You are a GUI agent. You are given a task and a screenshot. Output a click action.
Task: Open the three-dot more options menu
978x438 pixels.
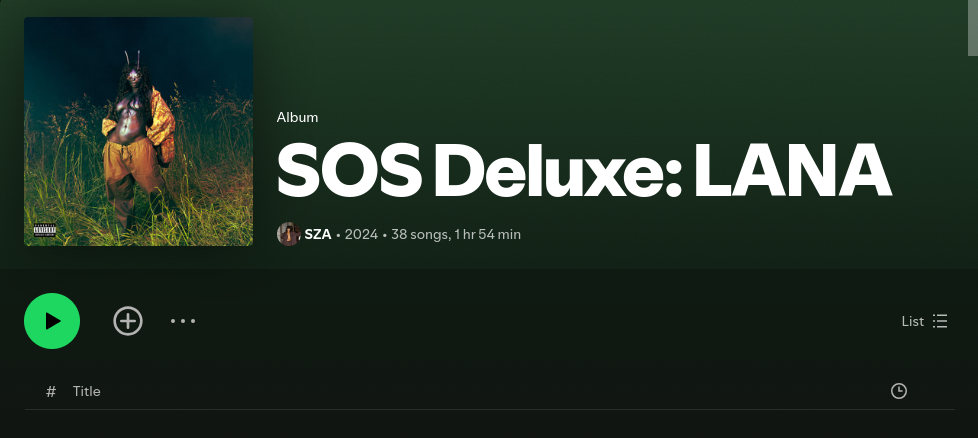pos(183,321)
